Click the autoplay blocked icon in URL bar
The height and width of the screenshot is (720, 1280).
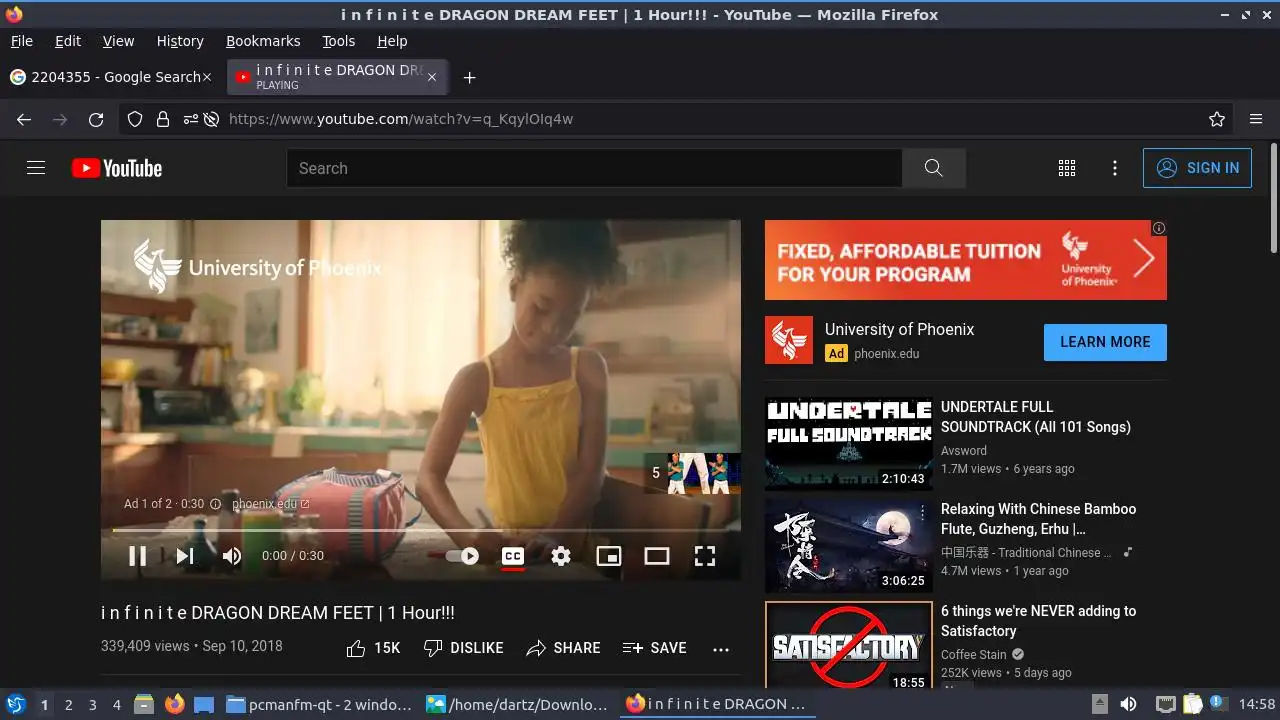coord(211,119)
